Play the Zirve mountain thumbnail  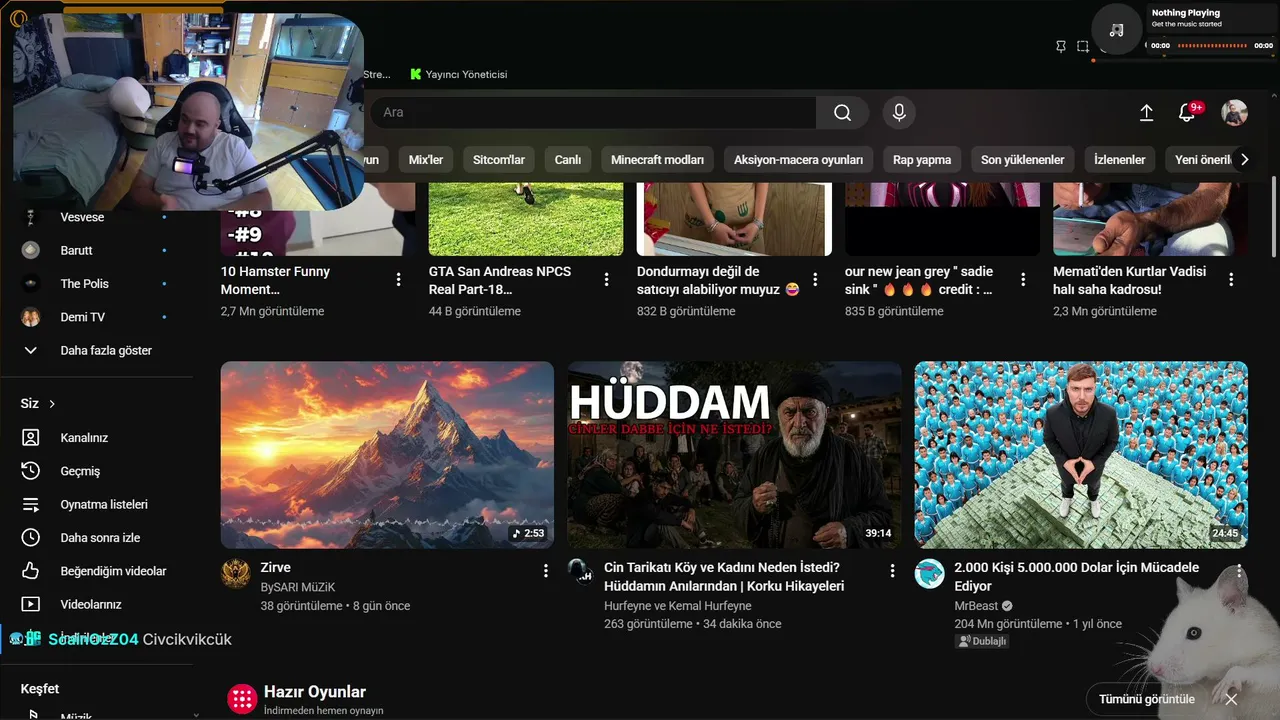[387, 455]
